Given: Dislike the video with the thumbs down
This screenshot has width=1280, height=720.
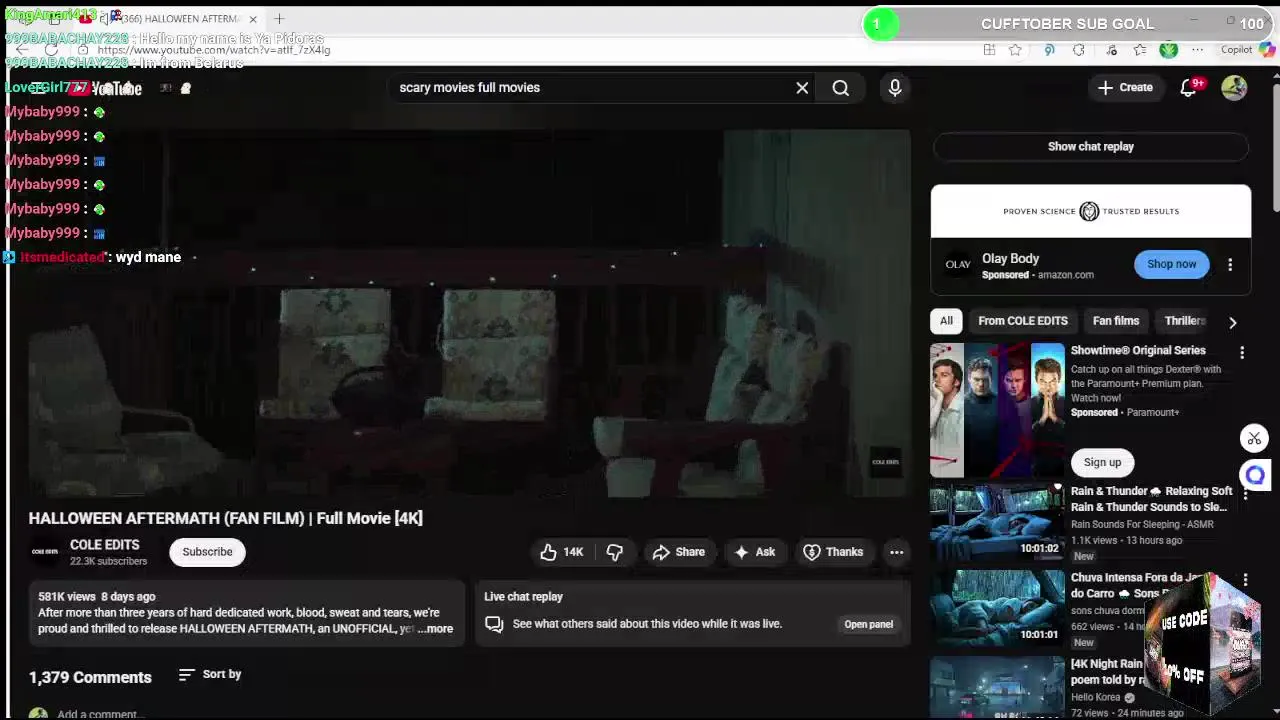Looking at the screenshot, I should 615,552.
